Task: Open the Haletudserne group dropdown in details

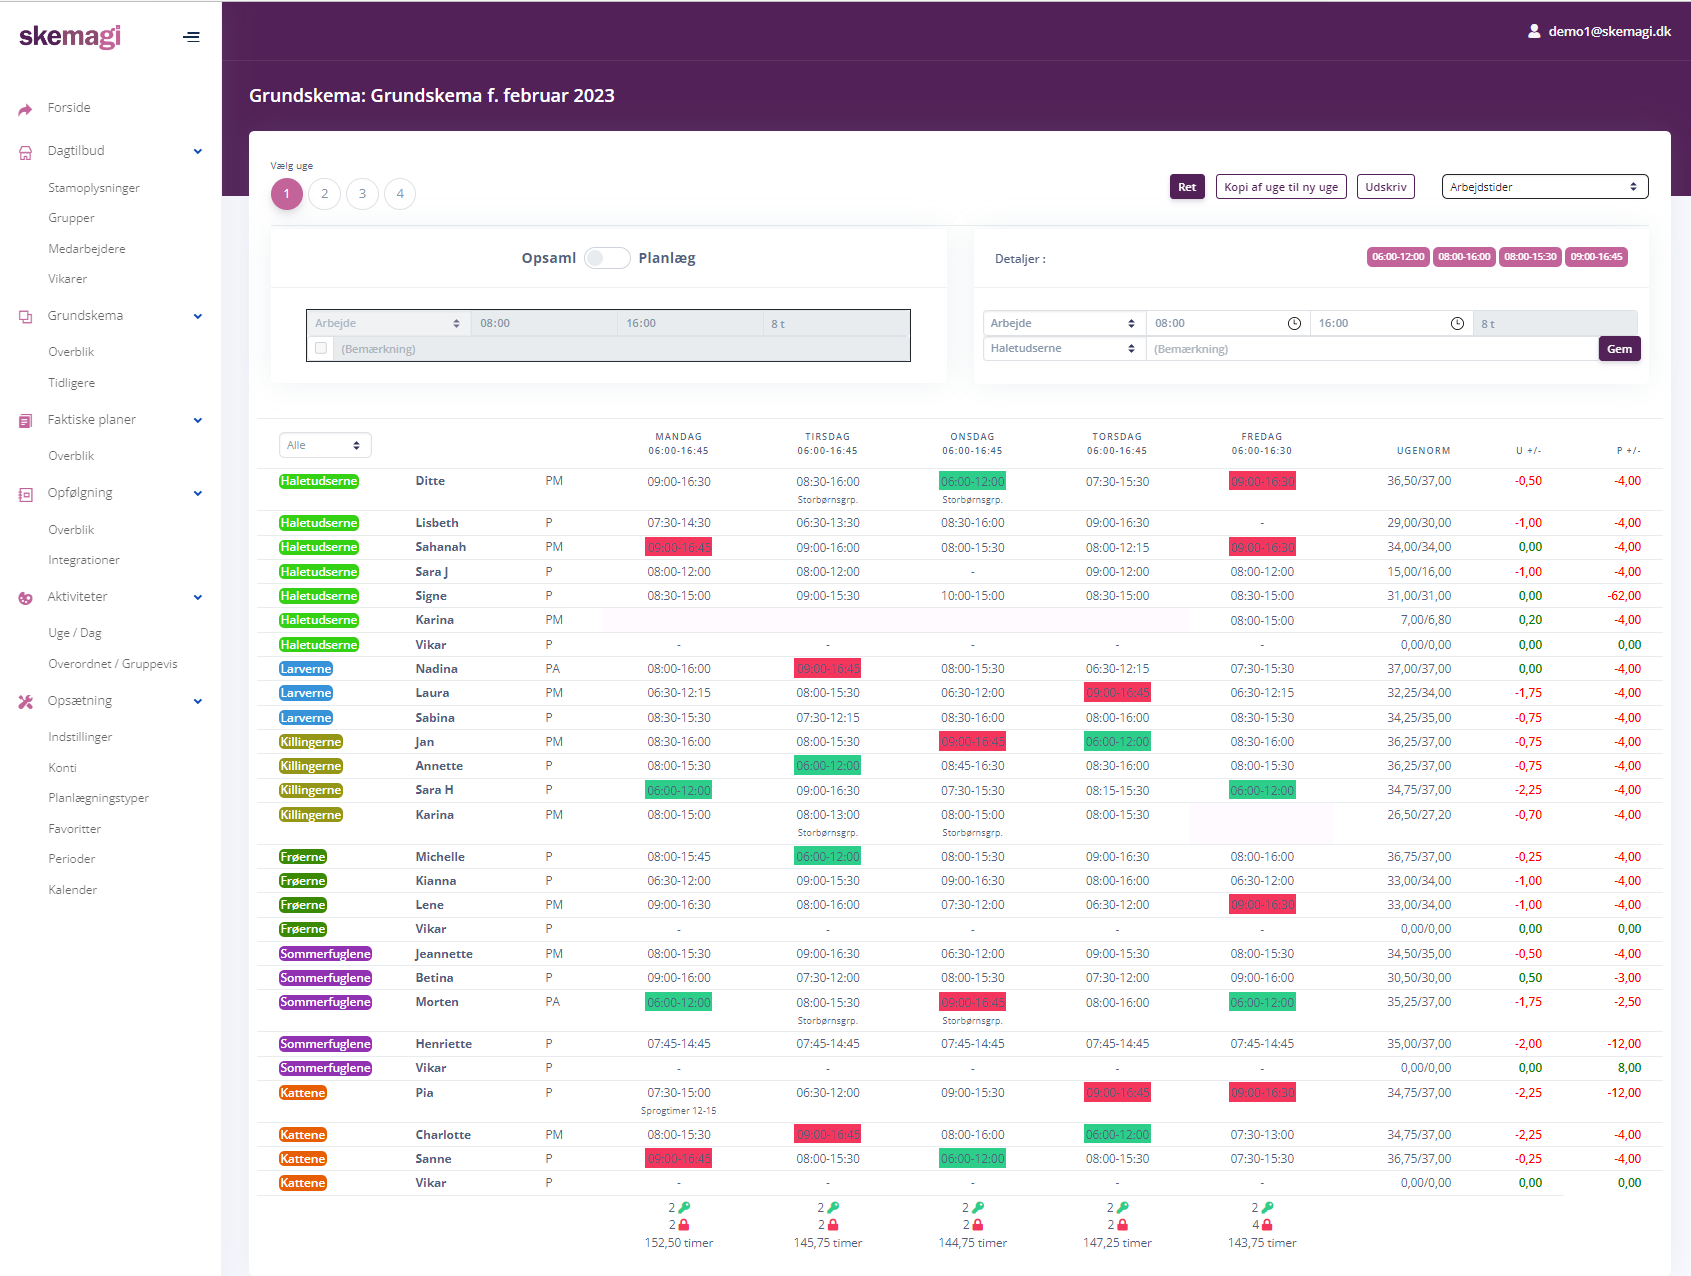Action: [1064, 348]
